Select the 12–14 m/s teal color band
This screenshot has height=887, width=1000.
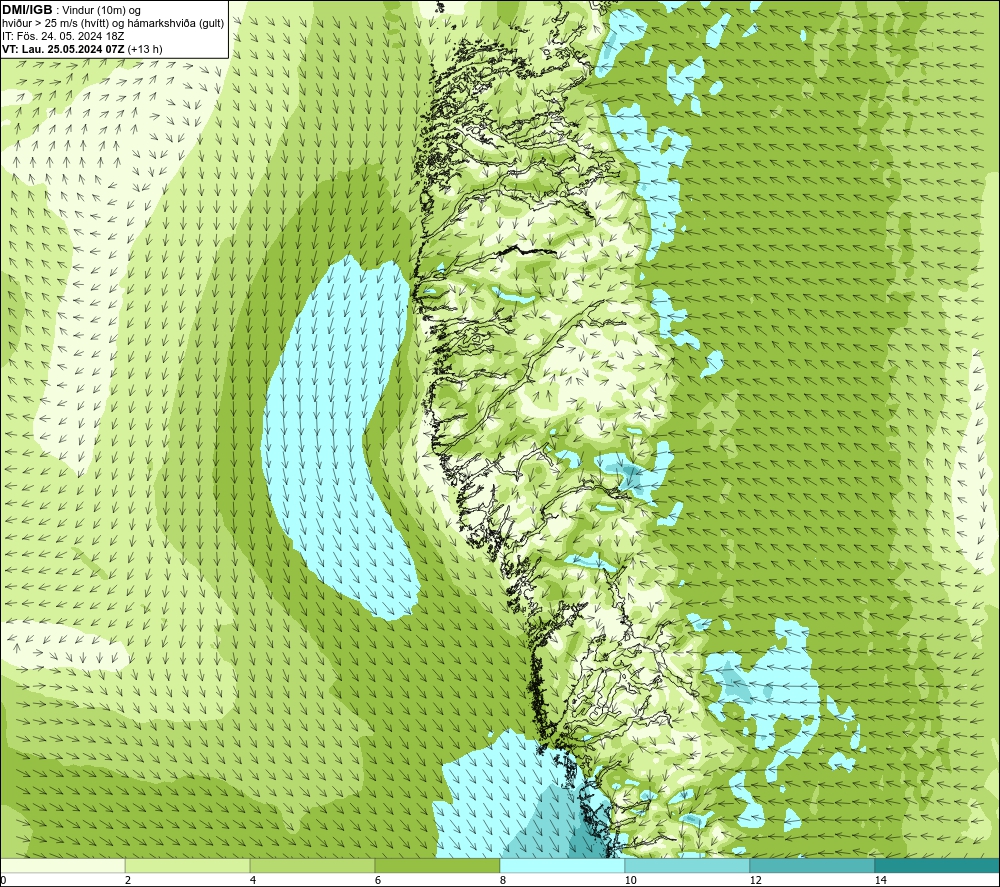(812, 865)
